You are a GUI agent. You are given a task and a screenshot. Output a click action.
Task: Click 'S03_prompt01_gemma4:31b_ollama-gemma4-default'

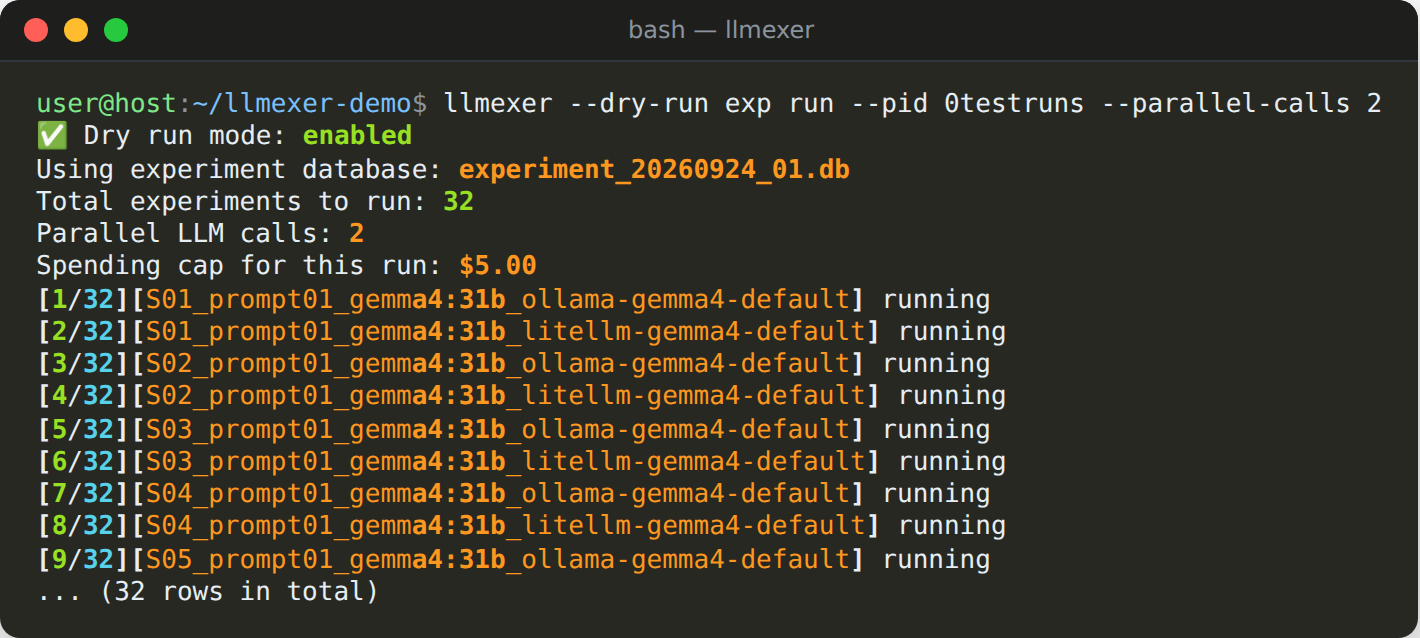(497, 430)
